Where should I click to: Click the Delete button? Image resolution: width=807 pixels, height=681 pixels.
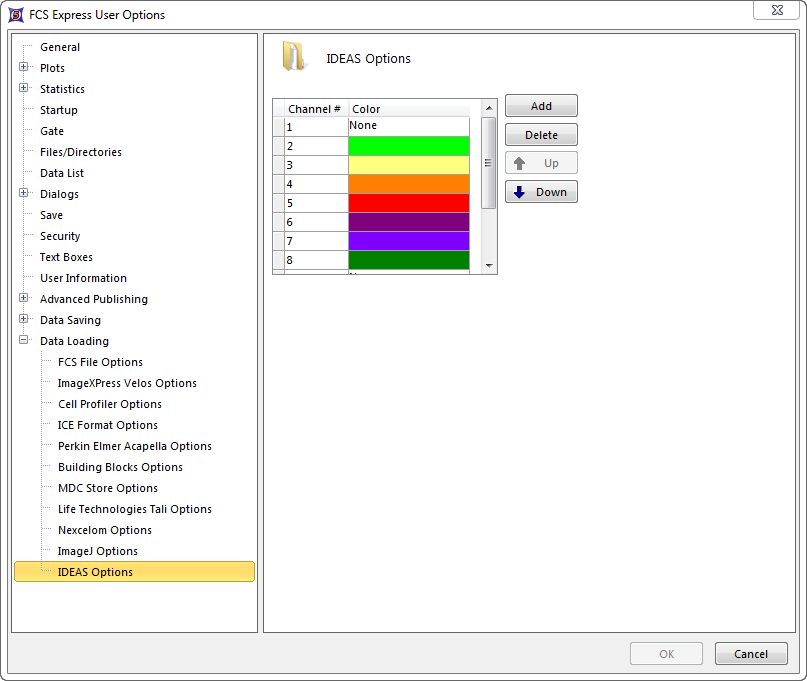click(541, 135)
